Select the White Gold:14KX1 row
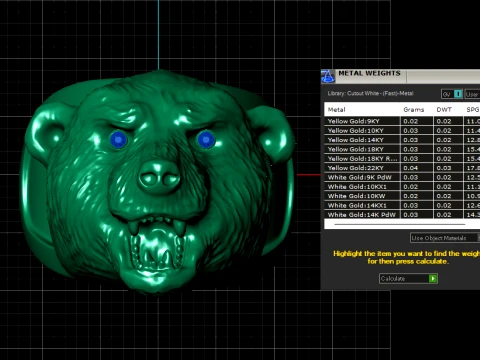 (402, 205)
